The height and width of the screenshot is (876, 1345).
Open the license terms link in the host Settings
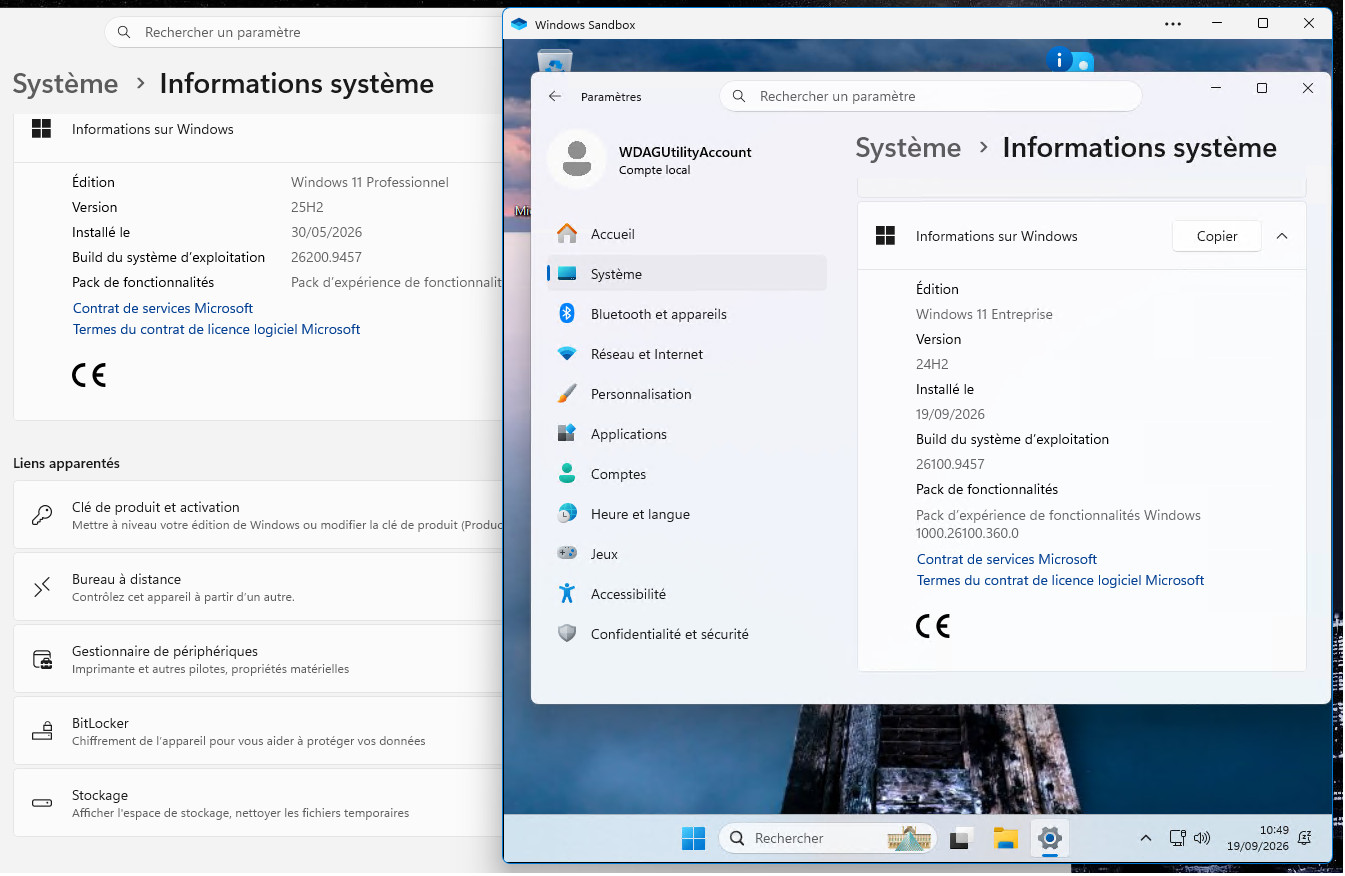[x=216, y=329]
